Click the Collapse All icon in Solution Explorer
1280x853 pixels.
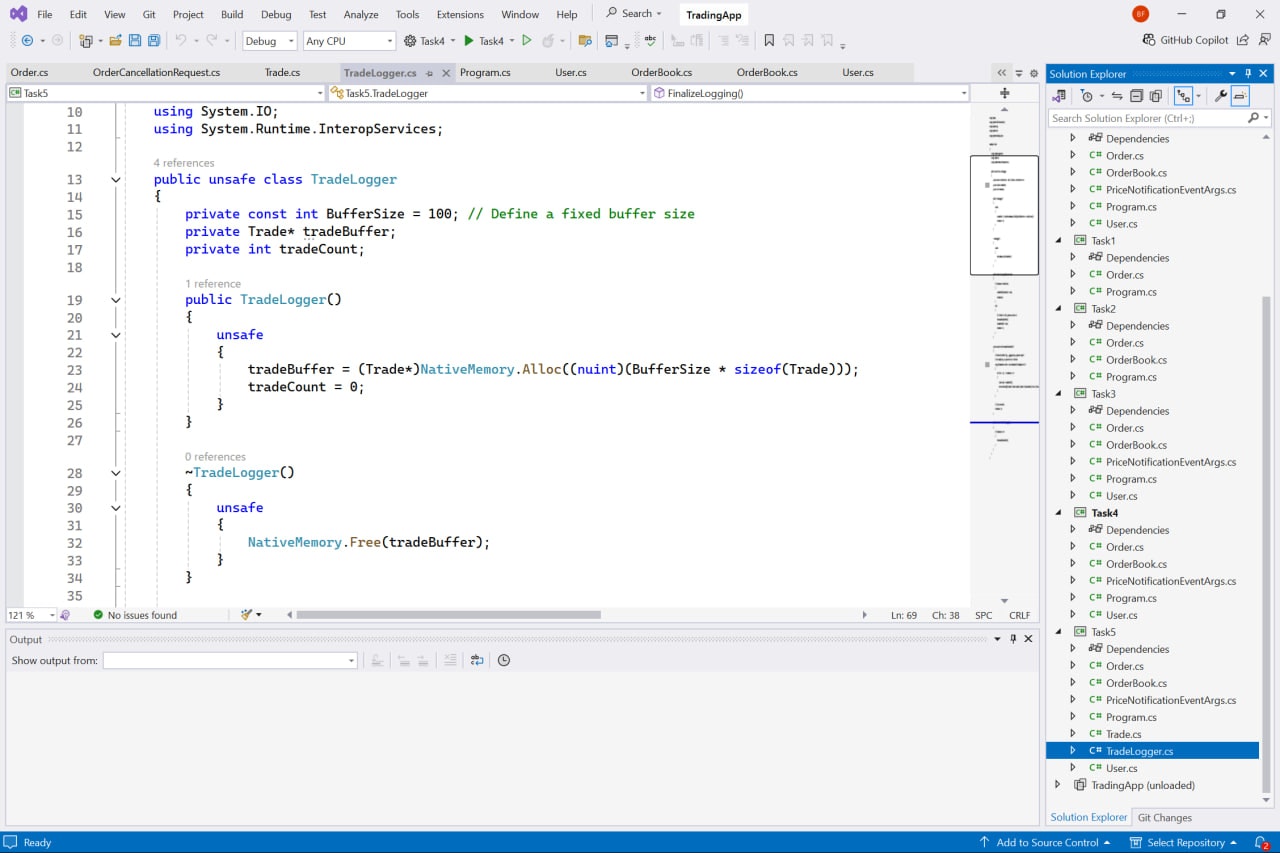pyautogui.click(x=1136, y=96)
